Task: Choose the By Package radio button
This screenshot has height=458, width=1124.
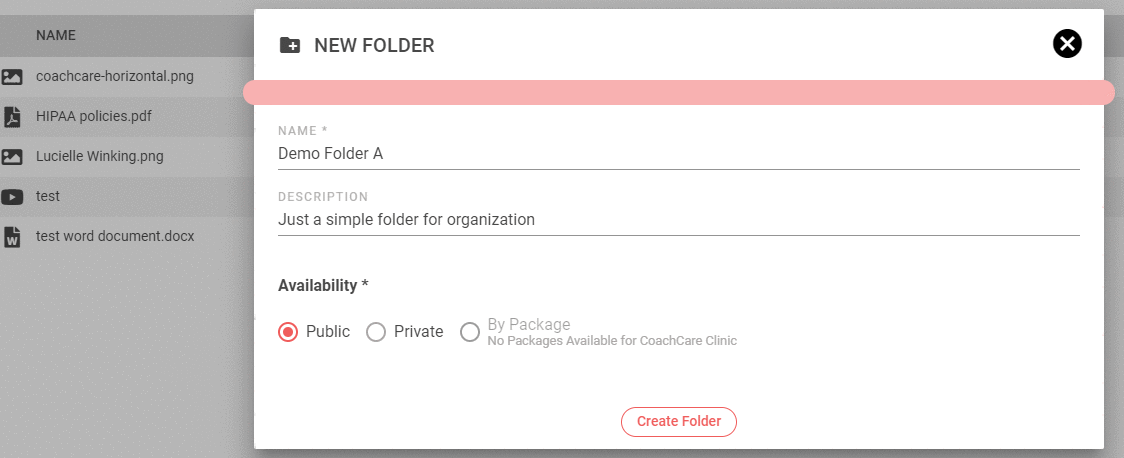Action: click(470, 332)
